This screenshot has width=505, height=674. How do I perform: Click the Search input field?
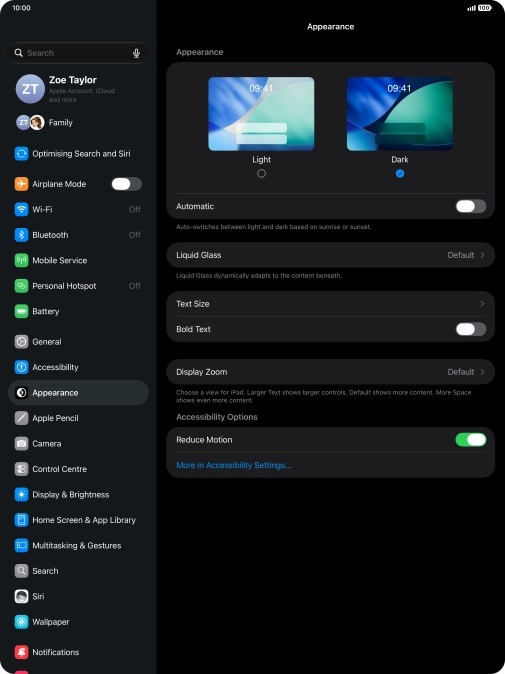point(78,53)
